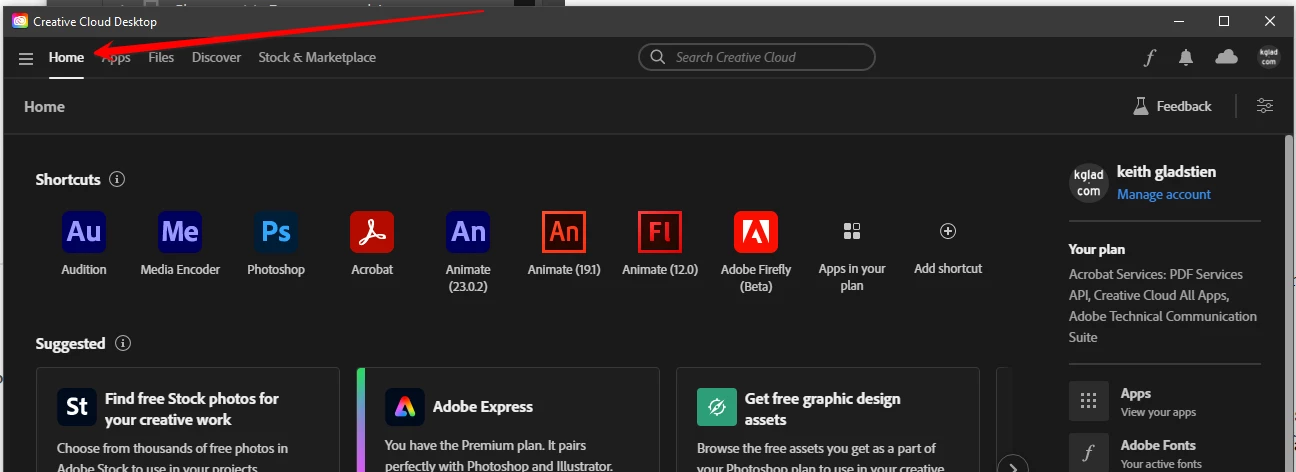Open the Find free Stock photos card

(188, 420)
